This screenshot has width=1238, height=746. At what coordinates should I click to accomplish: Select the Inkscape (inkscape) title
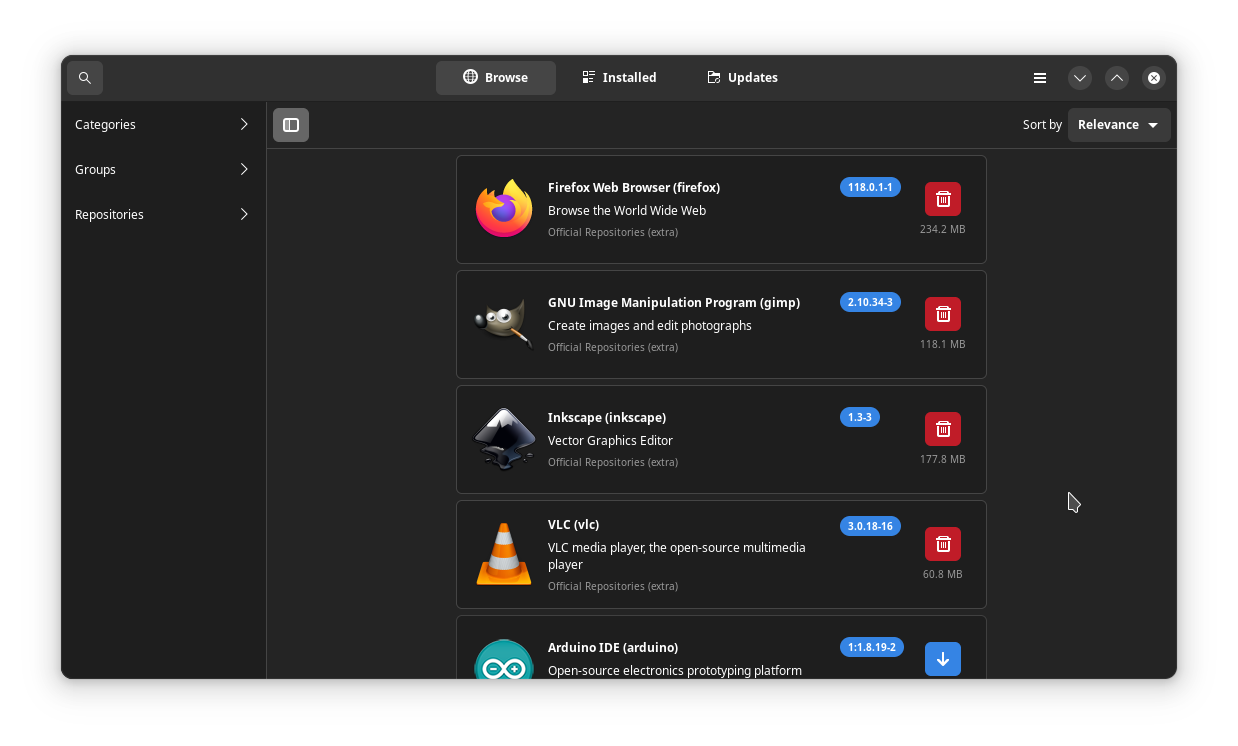(607, 418)
